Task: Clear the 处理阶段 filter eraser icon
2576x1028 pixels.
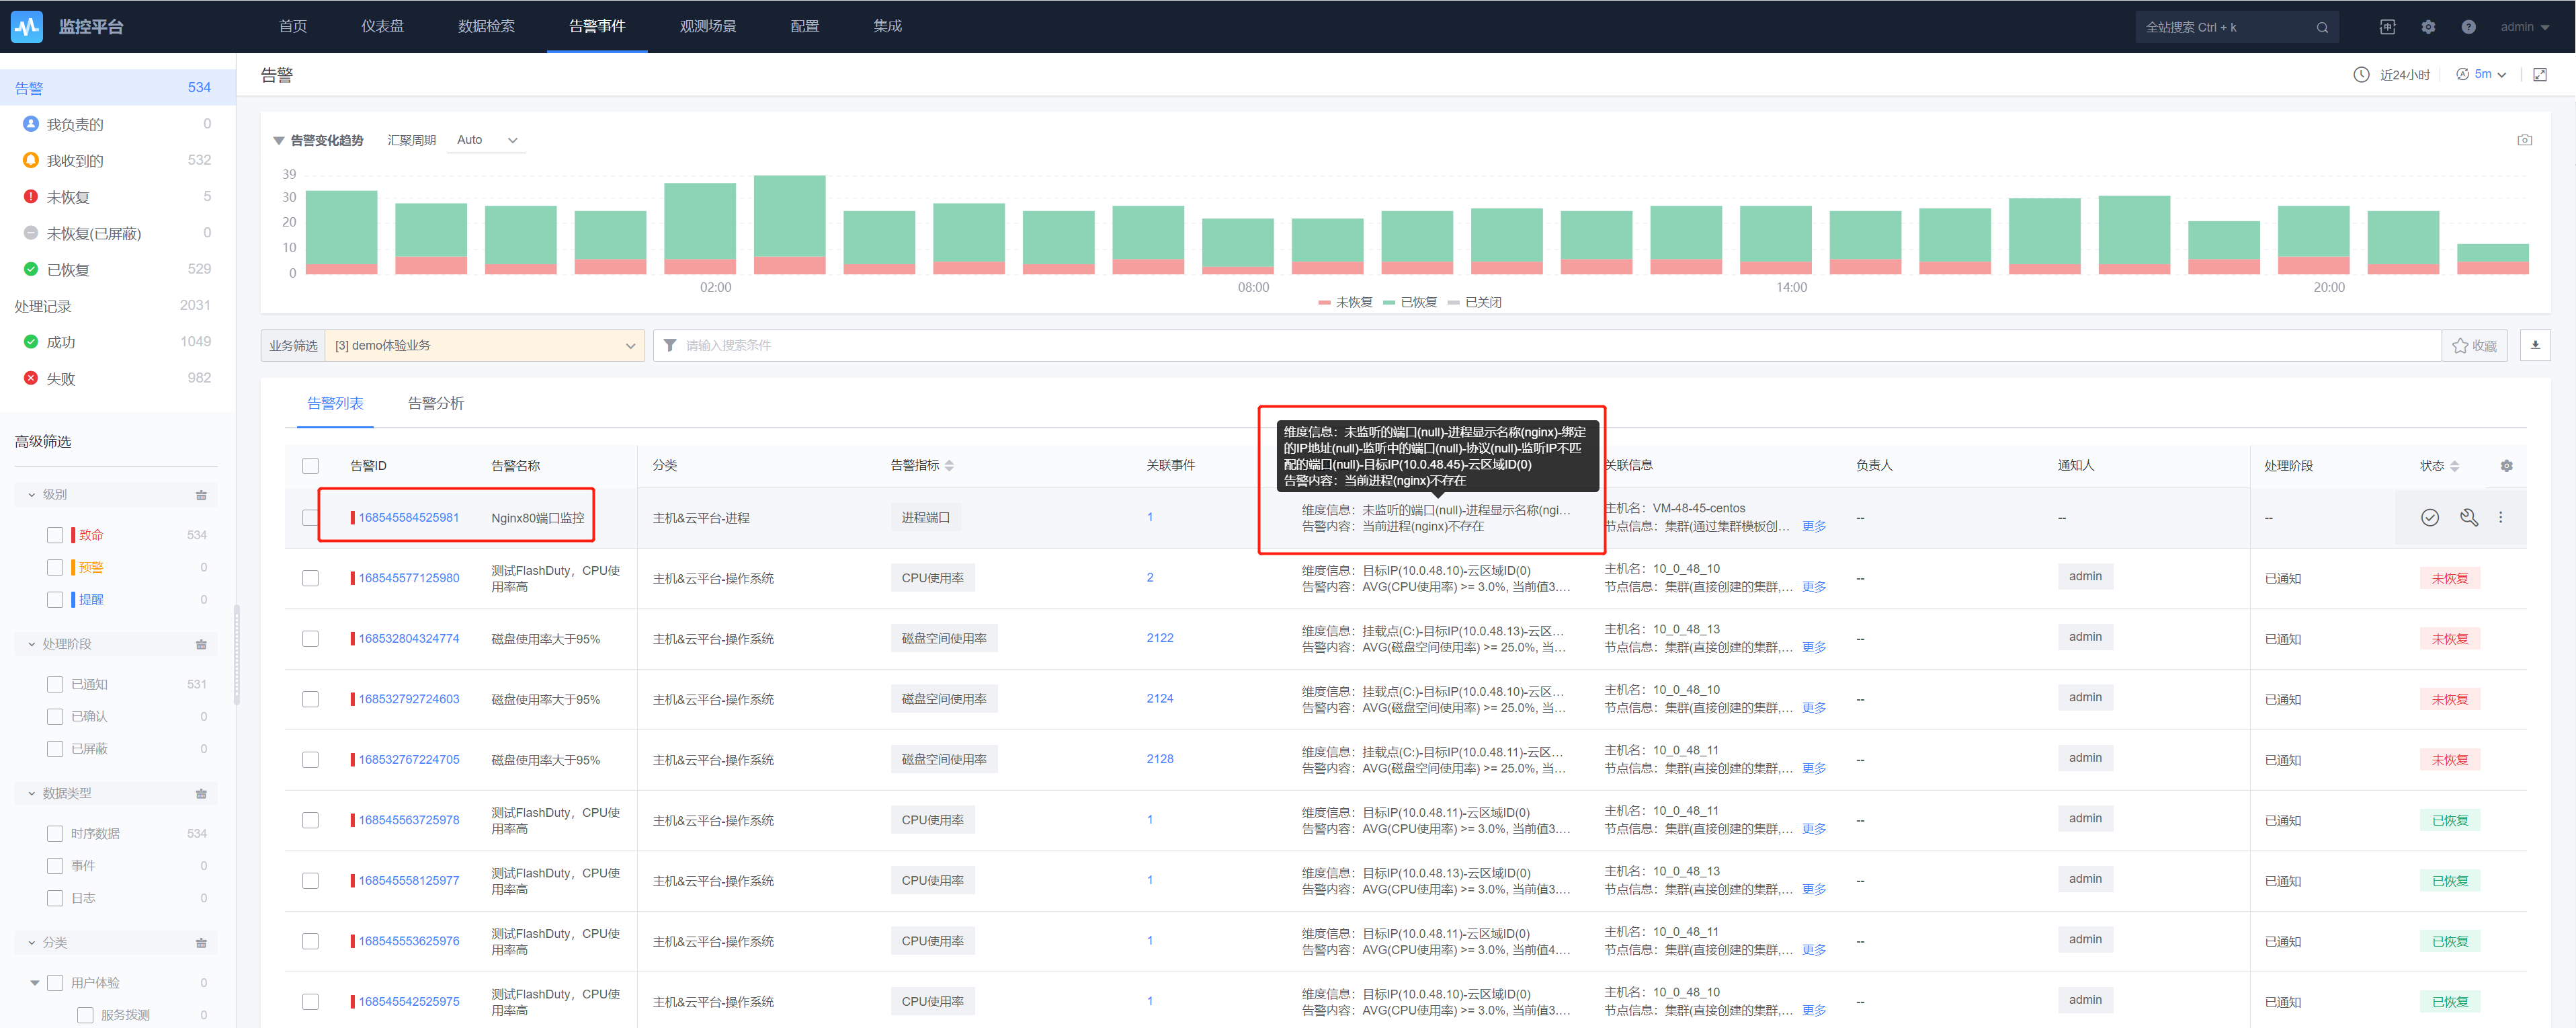Action: pos(201,644)
